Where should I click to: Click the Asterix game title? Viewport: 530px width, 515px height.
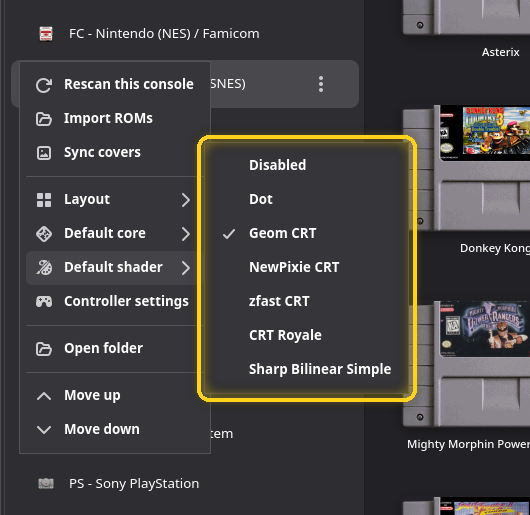coord(500,52)
